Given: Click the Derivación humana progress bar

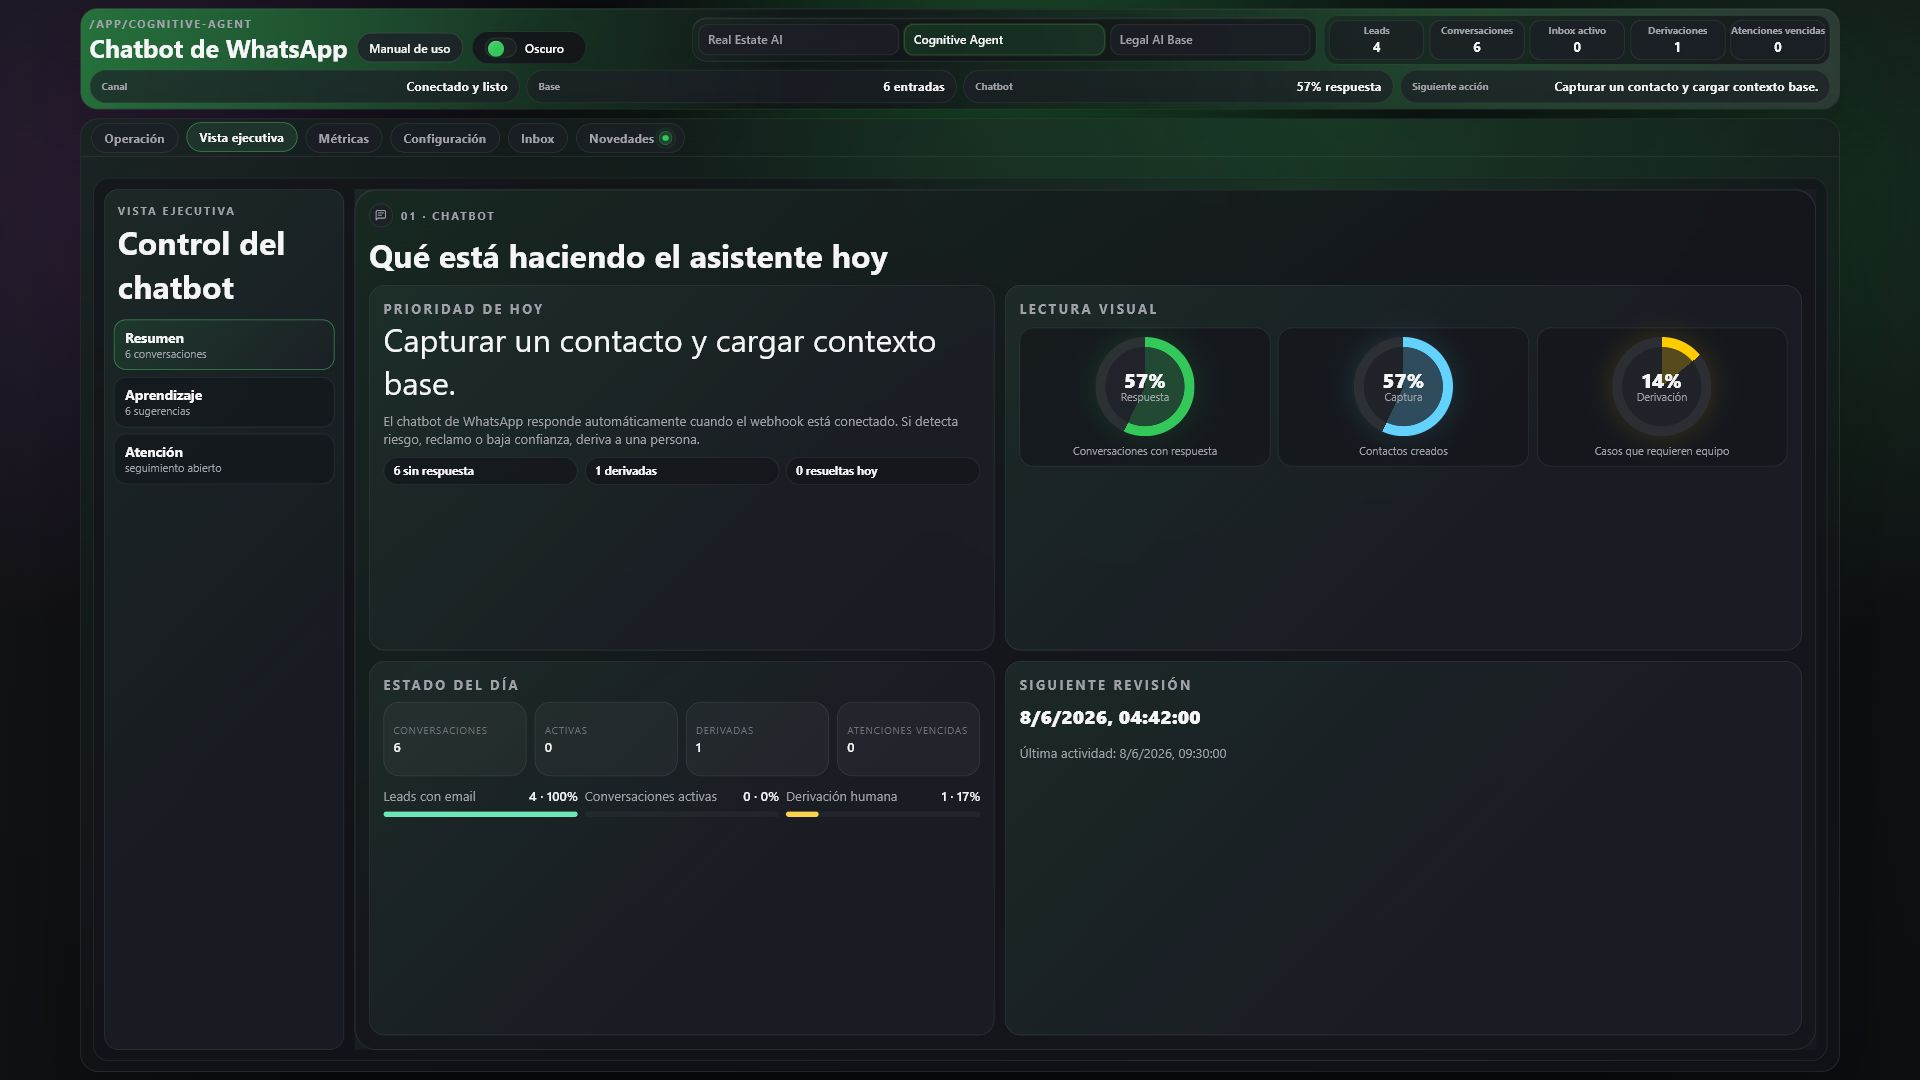Looking at the screenshot, I should (883, 814).
